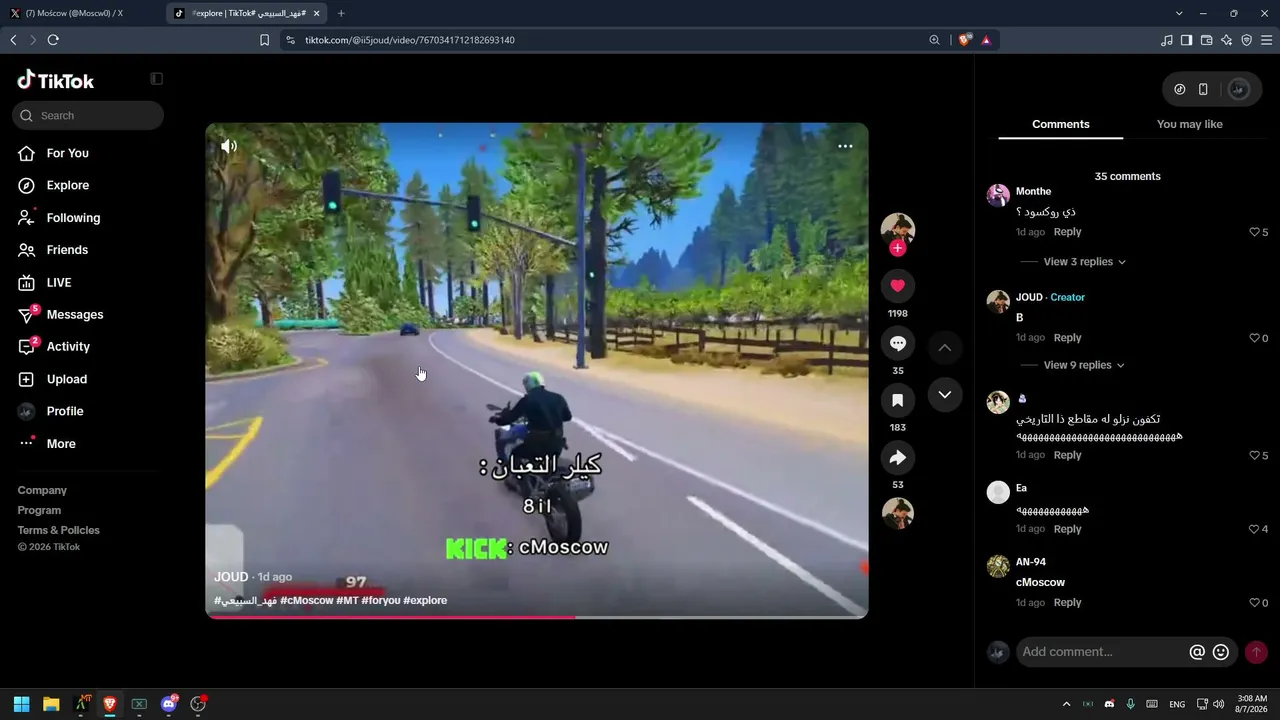Open the More menu in TikTok sidebar

pyautogui.click(x=61, y=444)
